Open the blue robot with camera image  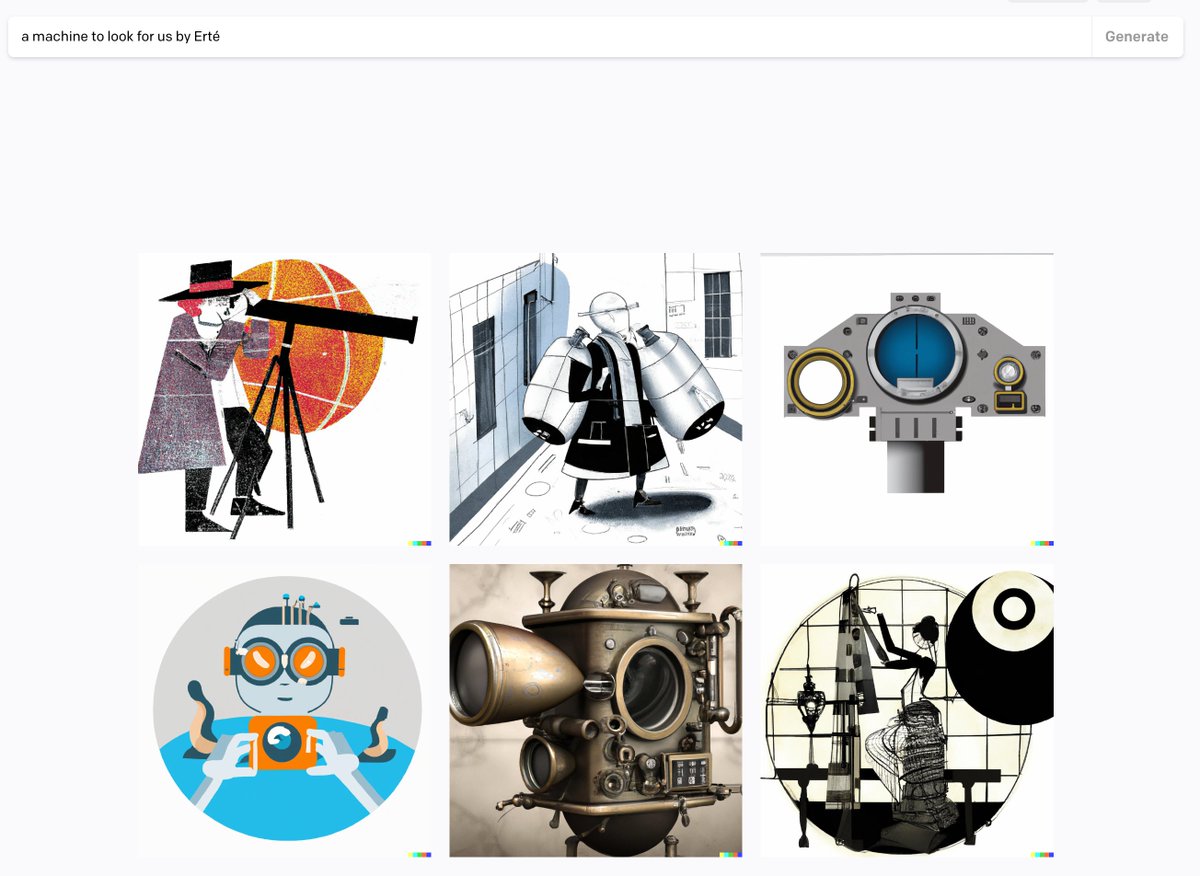point(285,711)
